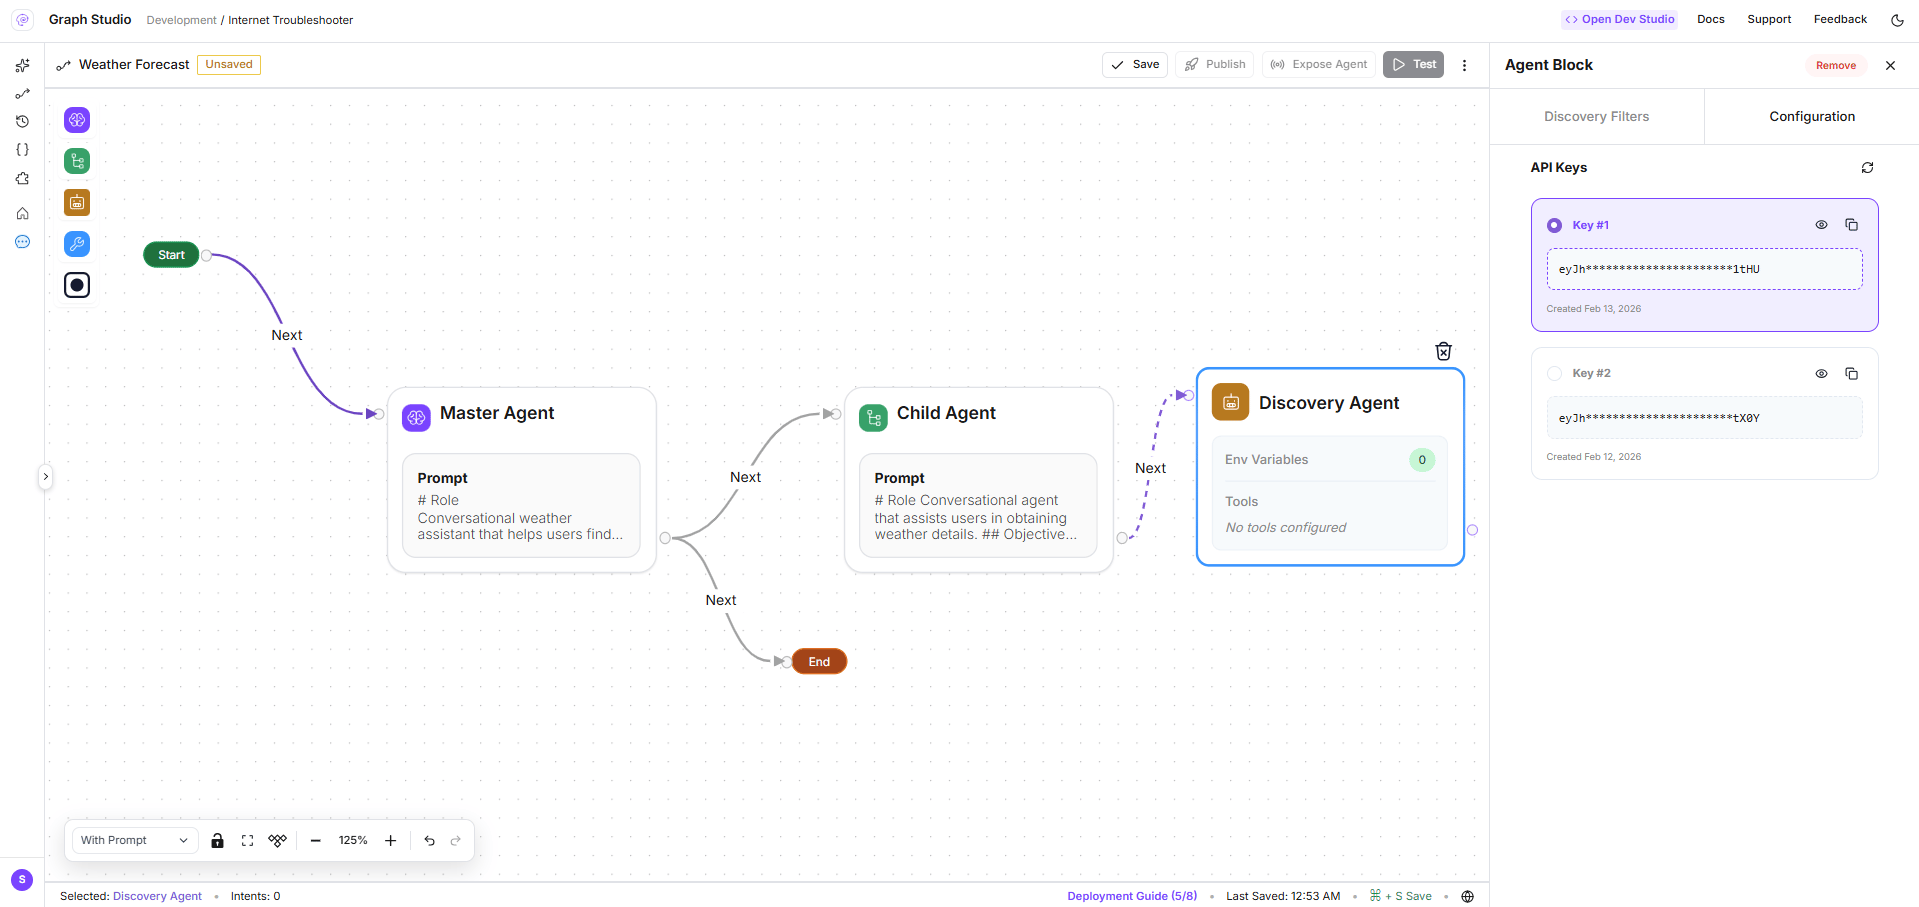This screenshot has height=907, width=1919.
Task: Click the Key #1 masked value field
Action: tap(1704, 269)
